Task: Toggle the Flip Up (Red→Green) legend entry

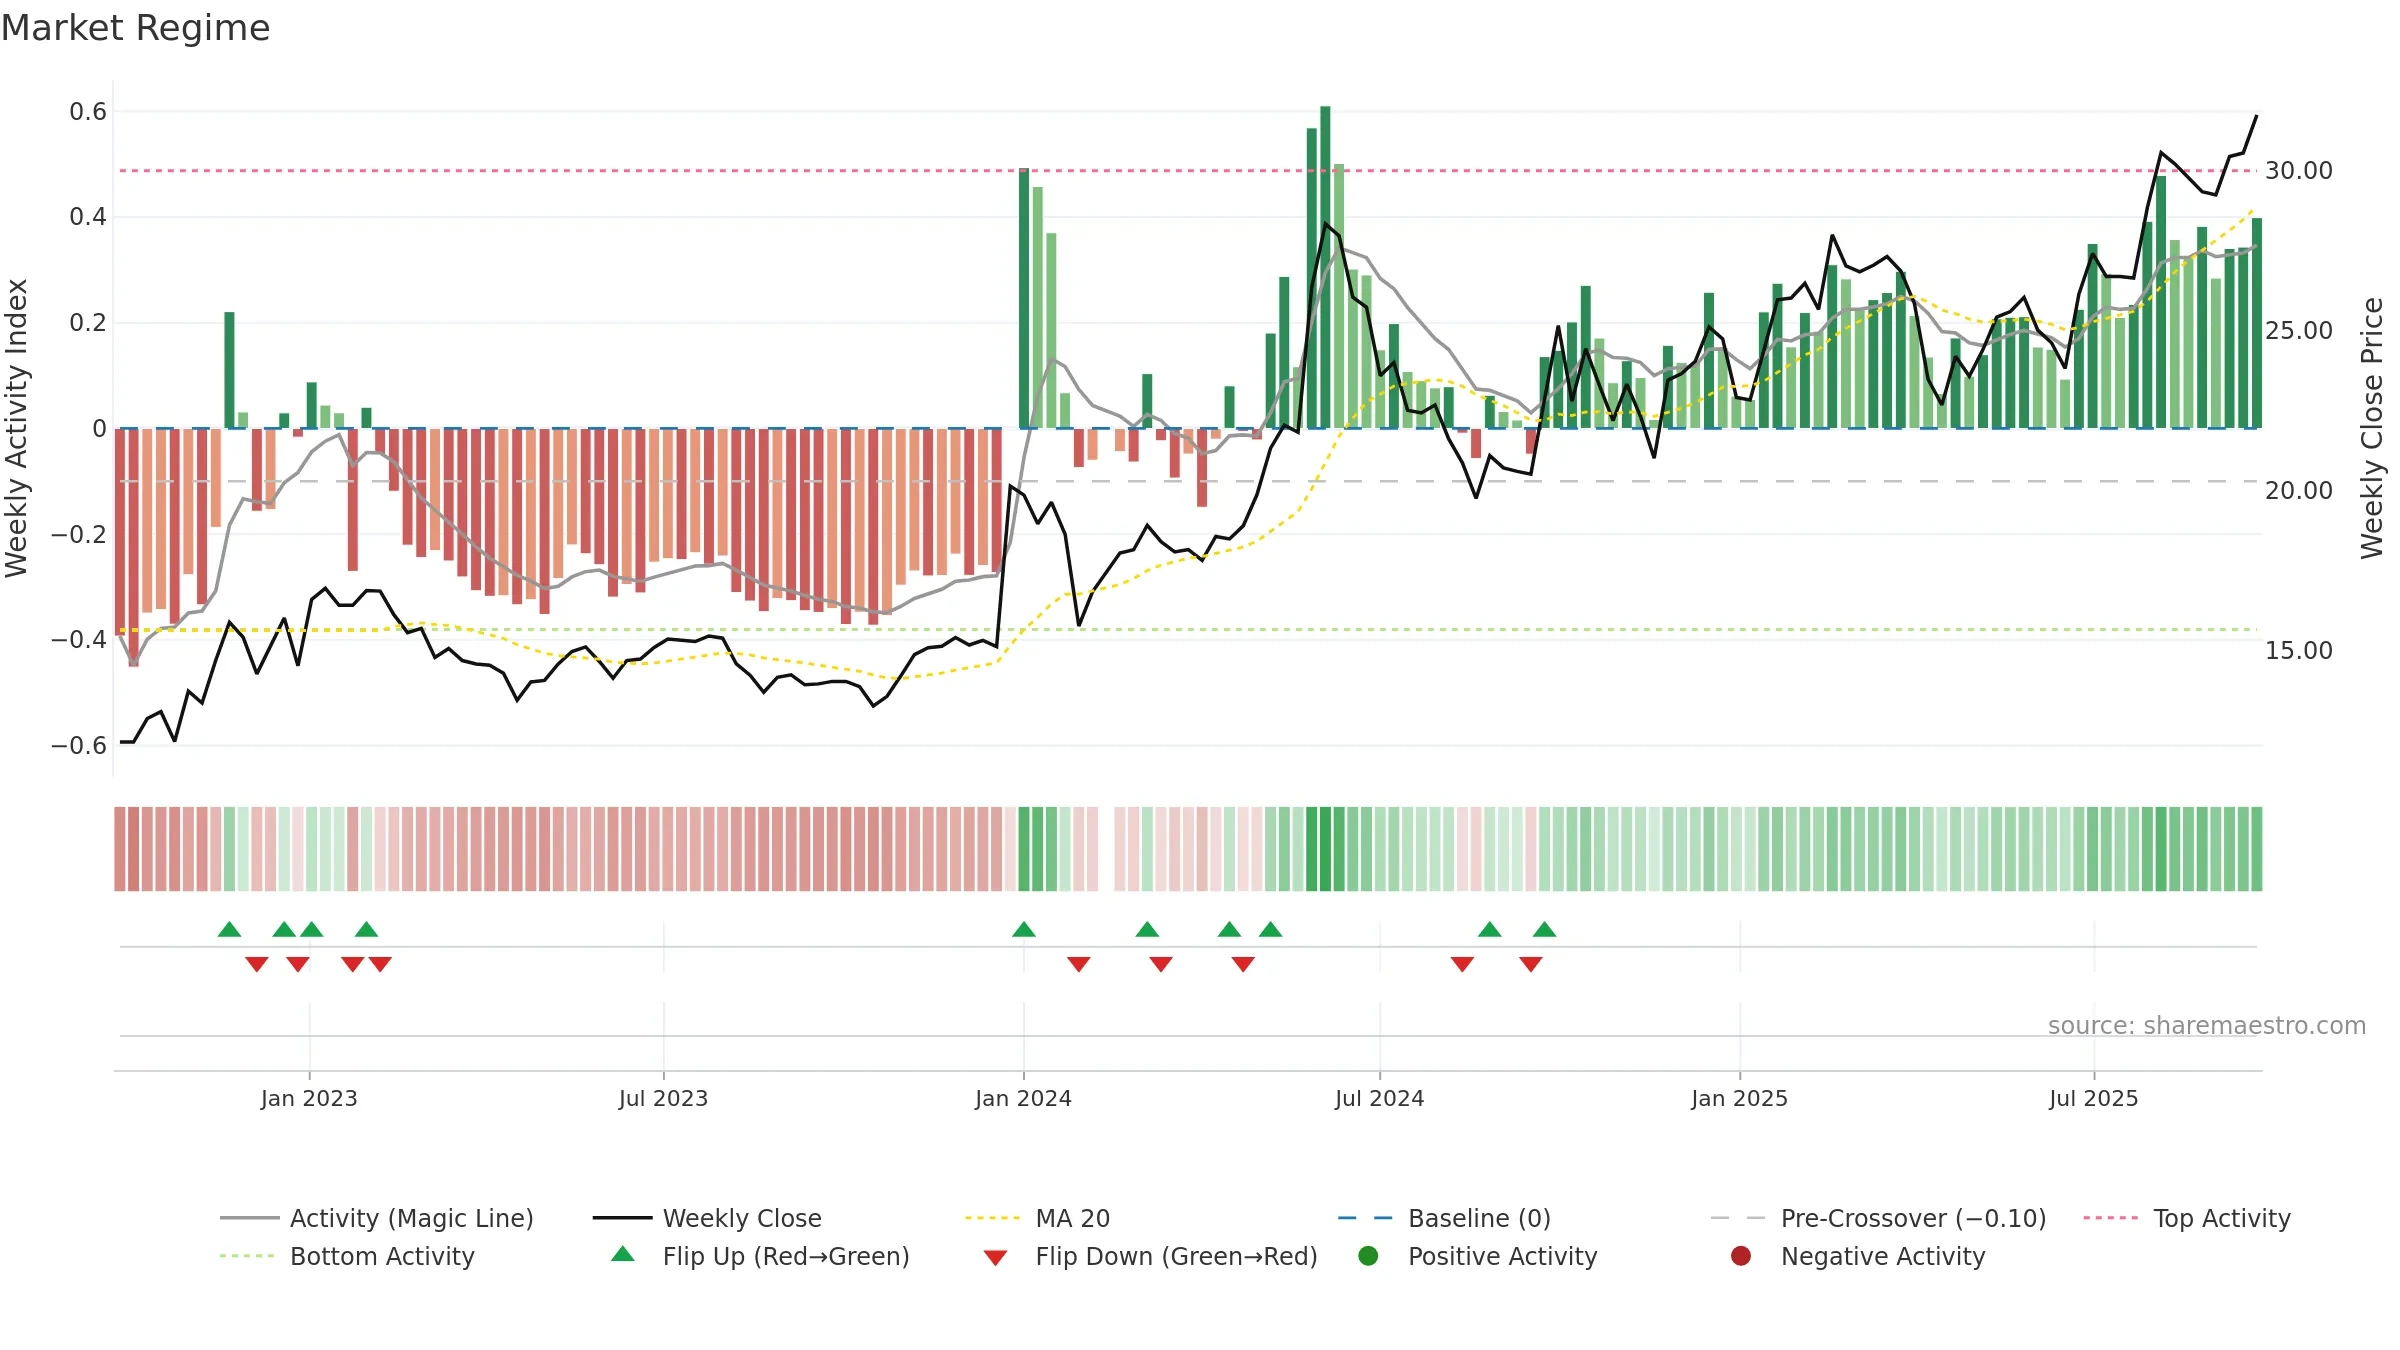Action: [760, 1256]
